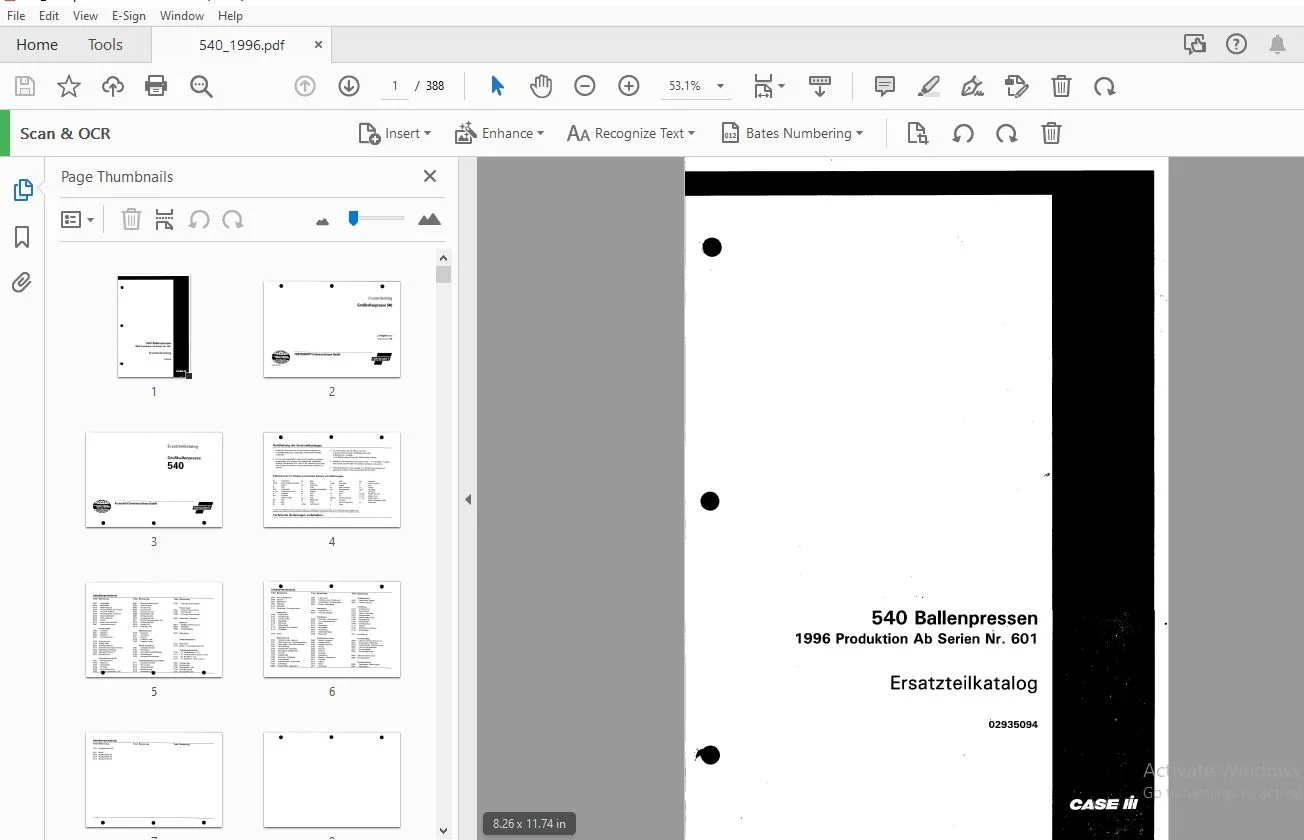The height and width of the screenshot is (840, 1304).
Task: Switch to the Home tab
Action: click(x=37, y=45)
